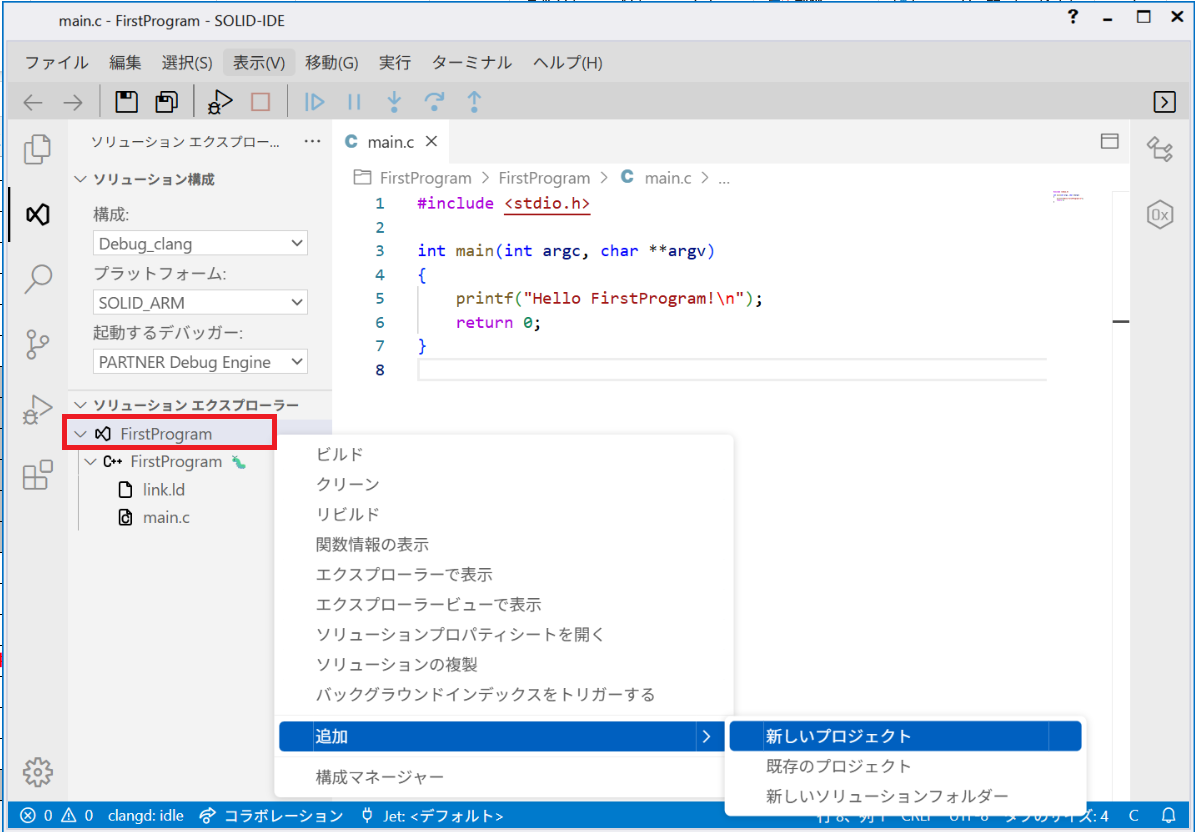1195x832 pixels.
Task: Open the 実行 menu
Action: click(x=394, y=62)
